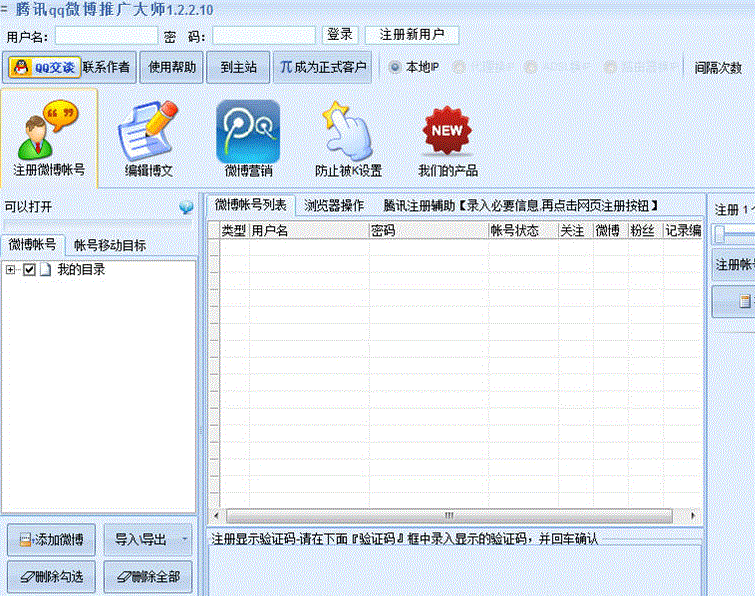Select the 微博帐号 left panel tab

[x=32, y=245]
